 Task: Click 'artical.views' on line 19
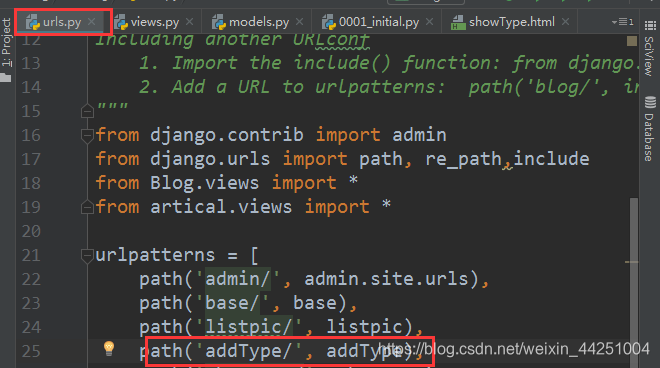221,207
